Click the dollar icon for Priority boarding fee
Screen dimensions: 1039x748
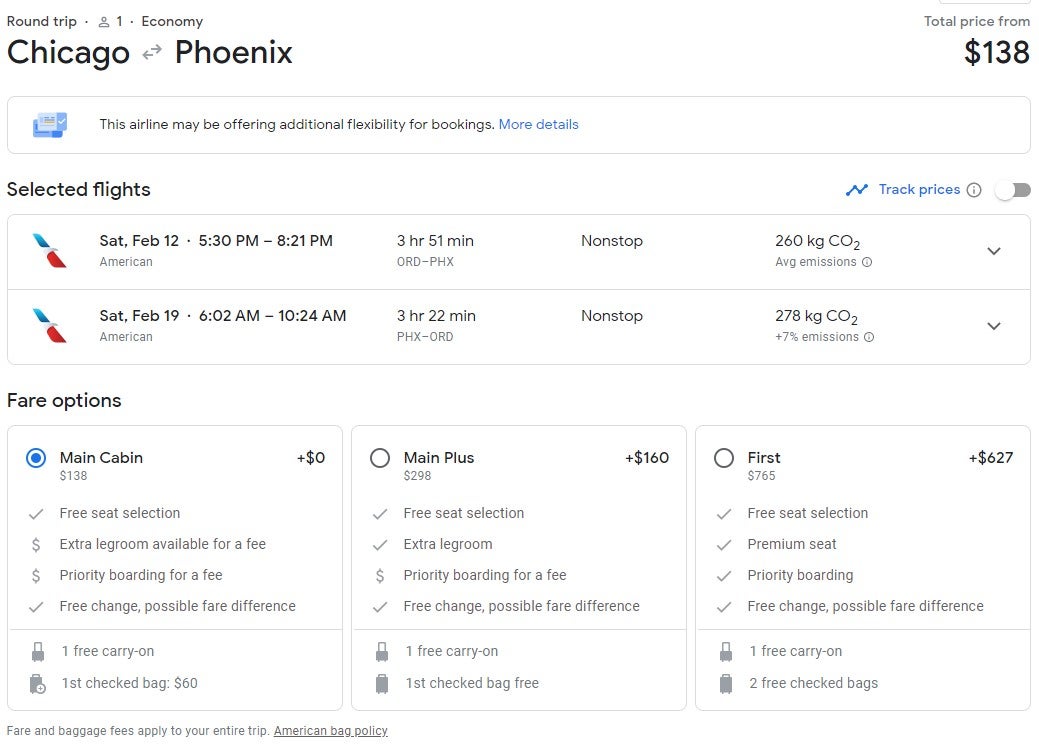(38, 575)
